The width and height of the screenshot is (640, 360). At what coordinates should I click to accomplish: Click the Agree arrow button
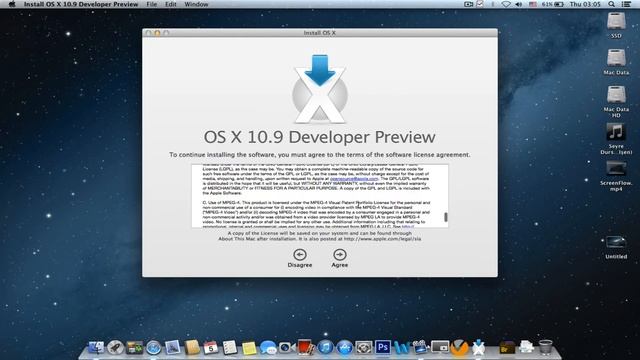[340, 255]
